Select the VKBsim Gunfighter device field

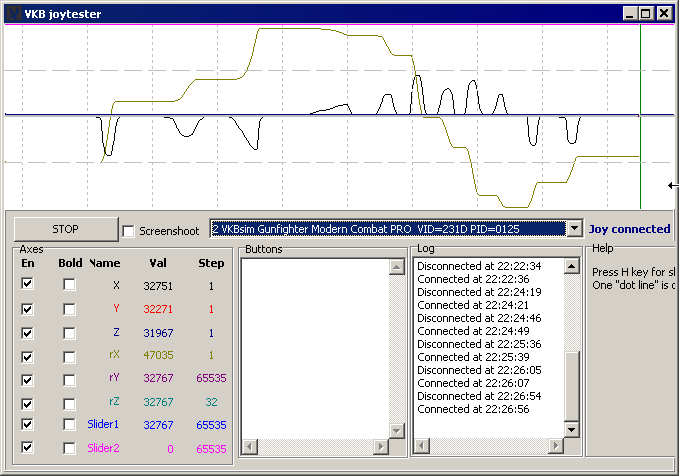click(x=388, y=229)
